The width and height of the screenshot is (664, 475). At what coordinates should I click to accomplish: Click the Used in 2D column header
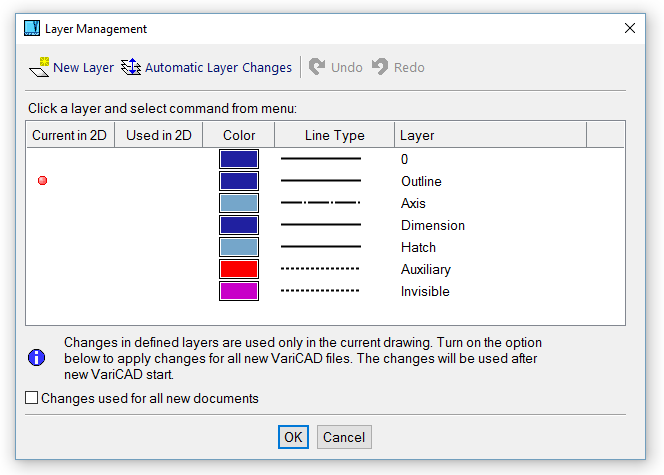click(159, 135)
